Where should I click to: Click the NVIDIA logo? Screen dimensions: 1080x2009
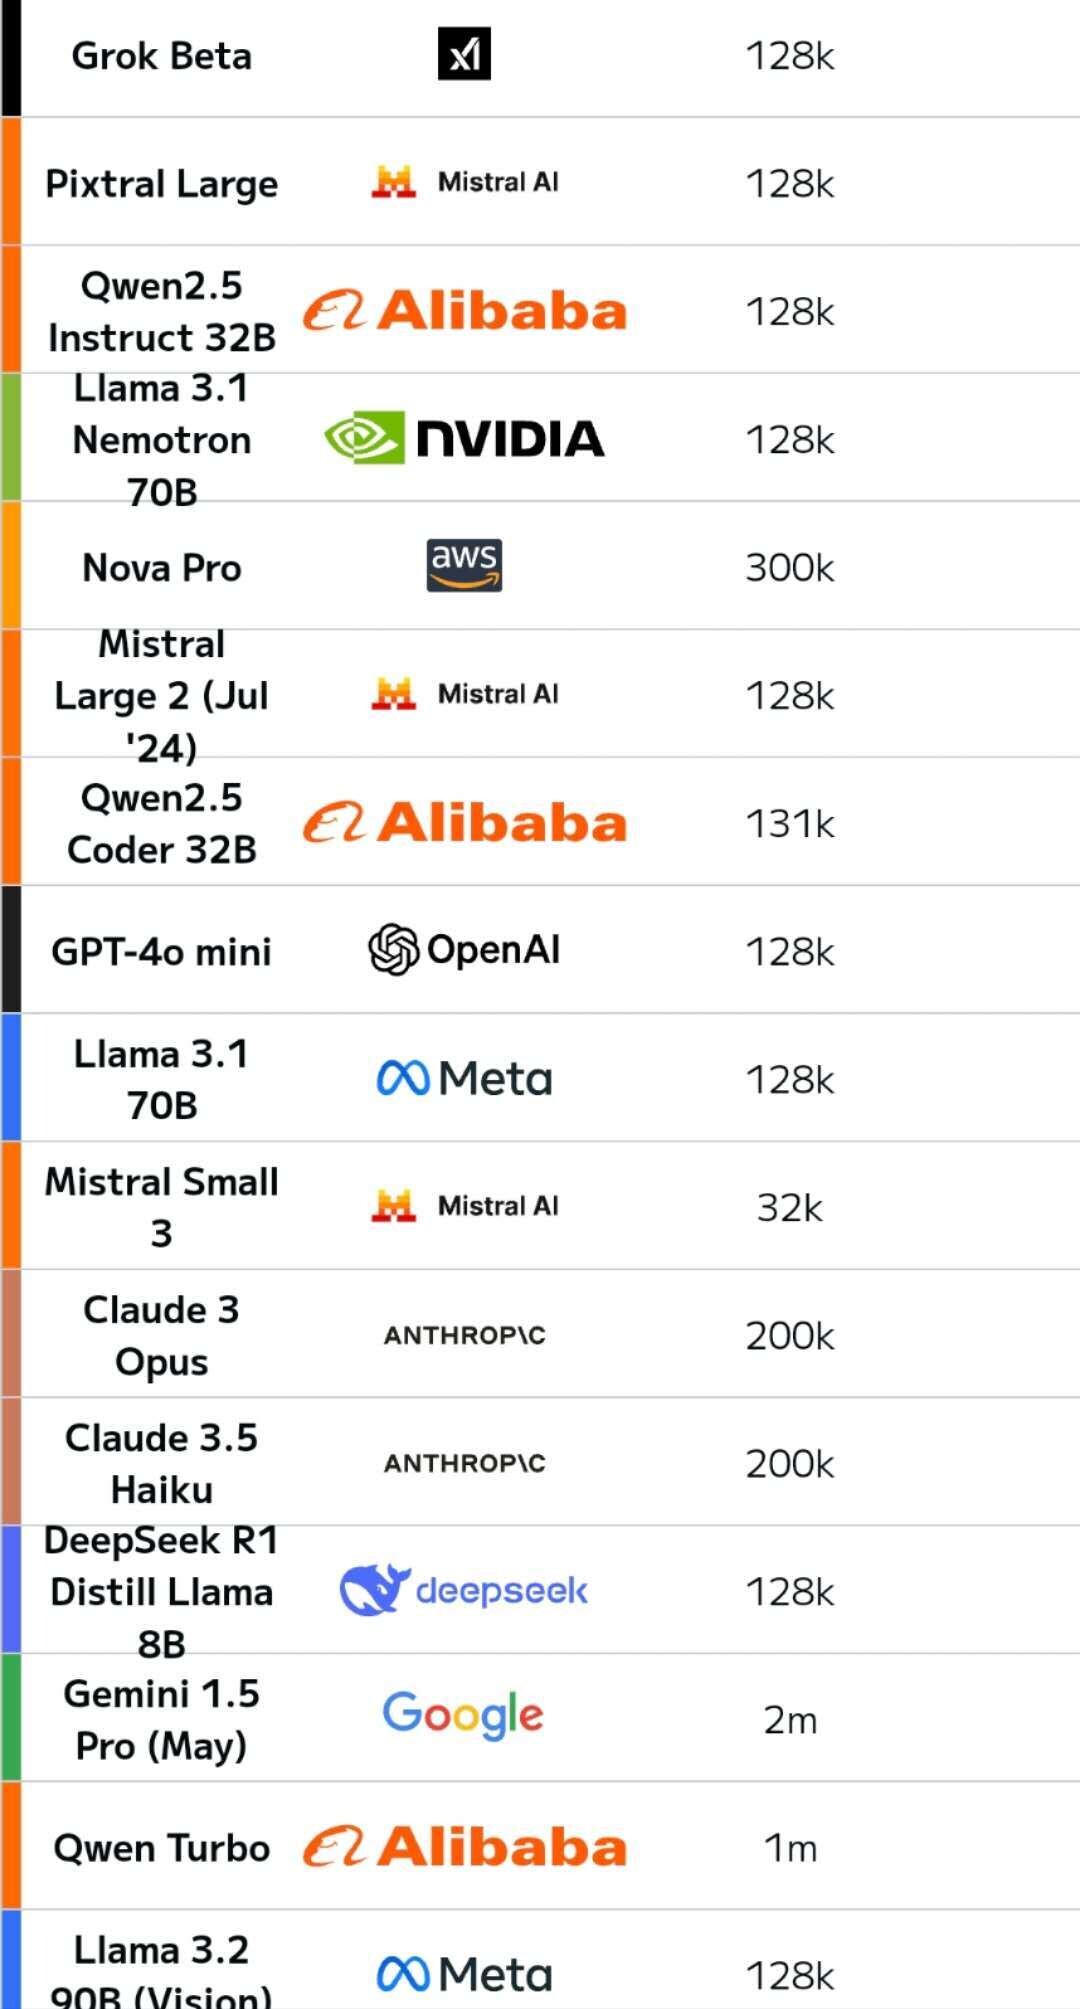point(464,438)
